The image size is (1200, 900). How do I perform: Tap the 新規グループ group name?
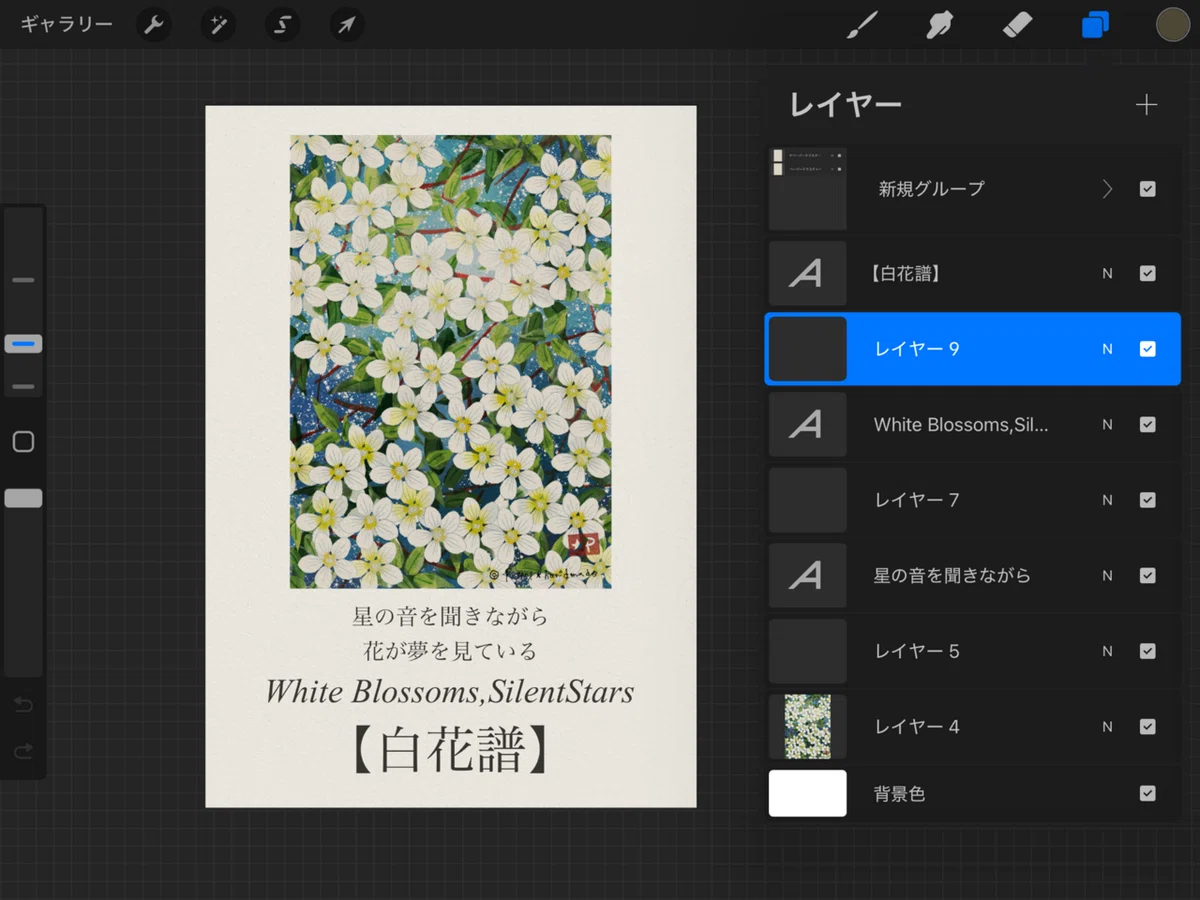click(x=931, y=189)
